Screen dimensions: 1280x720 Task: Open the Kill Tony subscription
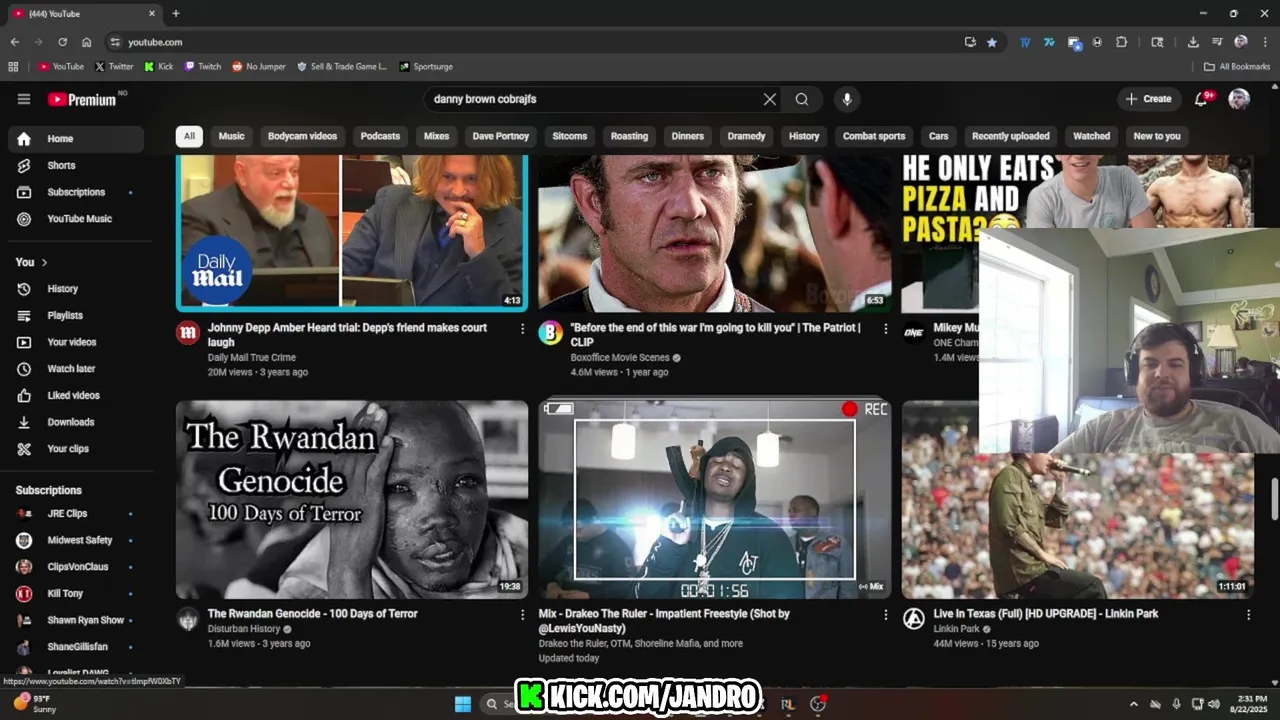tap(76, 593)
